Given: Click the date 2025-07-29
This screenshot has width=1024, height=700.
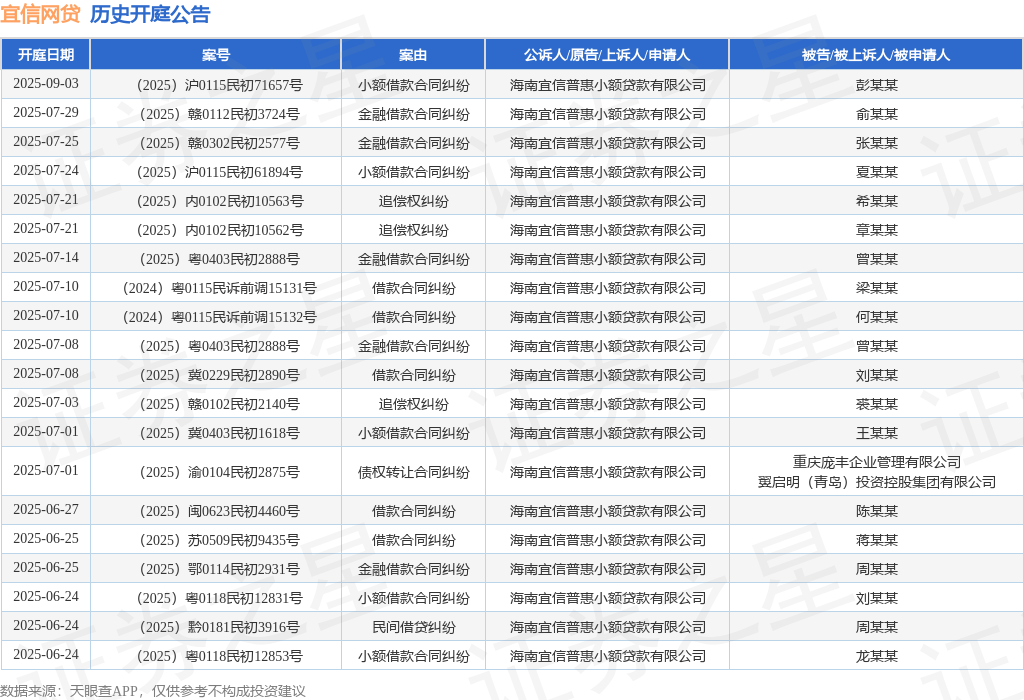Looking at the screenshot, I should coord(46,112).
